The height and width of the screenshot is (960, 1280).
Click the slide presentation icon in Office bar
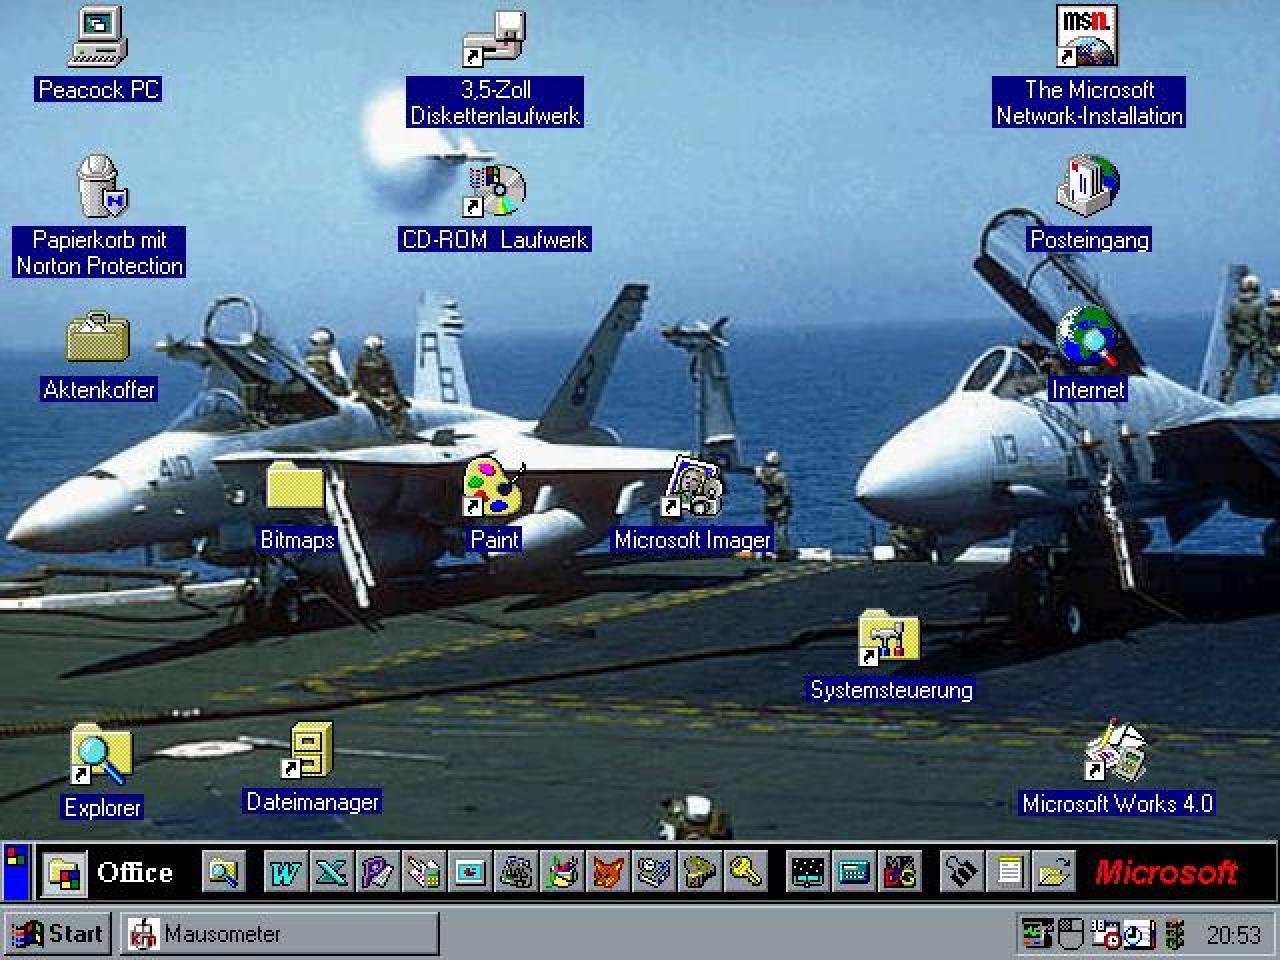tap(469, 872)
